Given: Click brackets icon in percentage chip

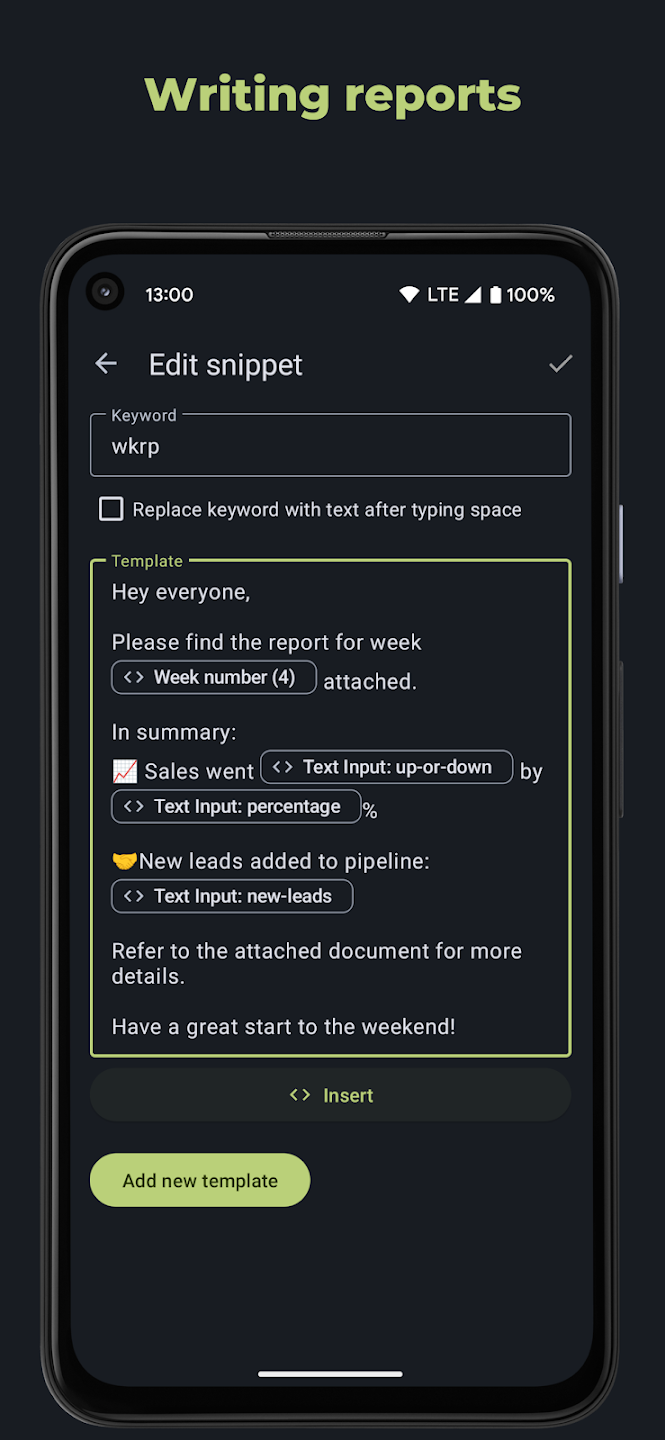Looking at the screenshot, I should click(x=134, y=806).
